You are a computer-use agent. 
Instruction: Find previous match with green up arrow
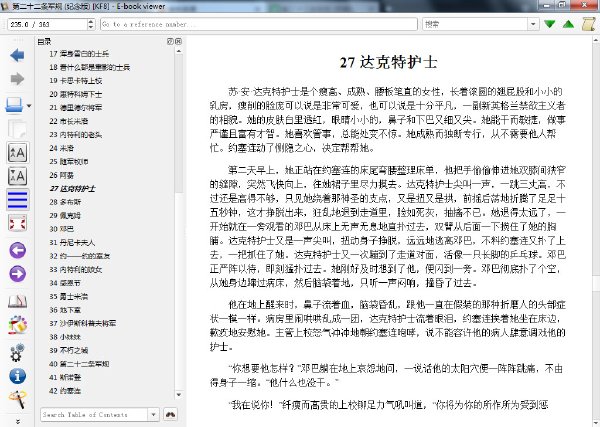[569, 24]
